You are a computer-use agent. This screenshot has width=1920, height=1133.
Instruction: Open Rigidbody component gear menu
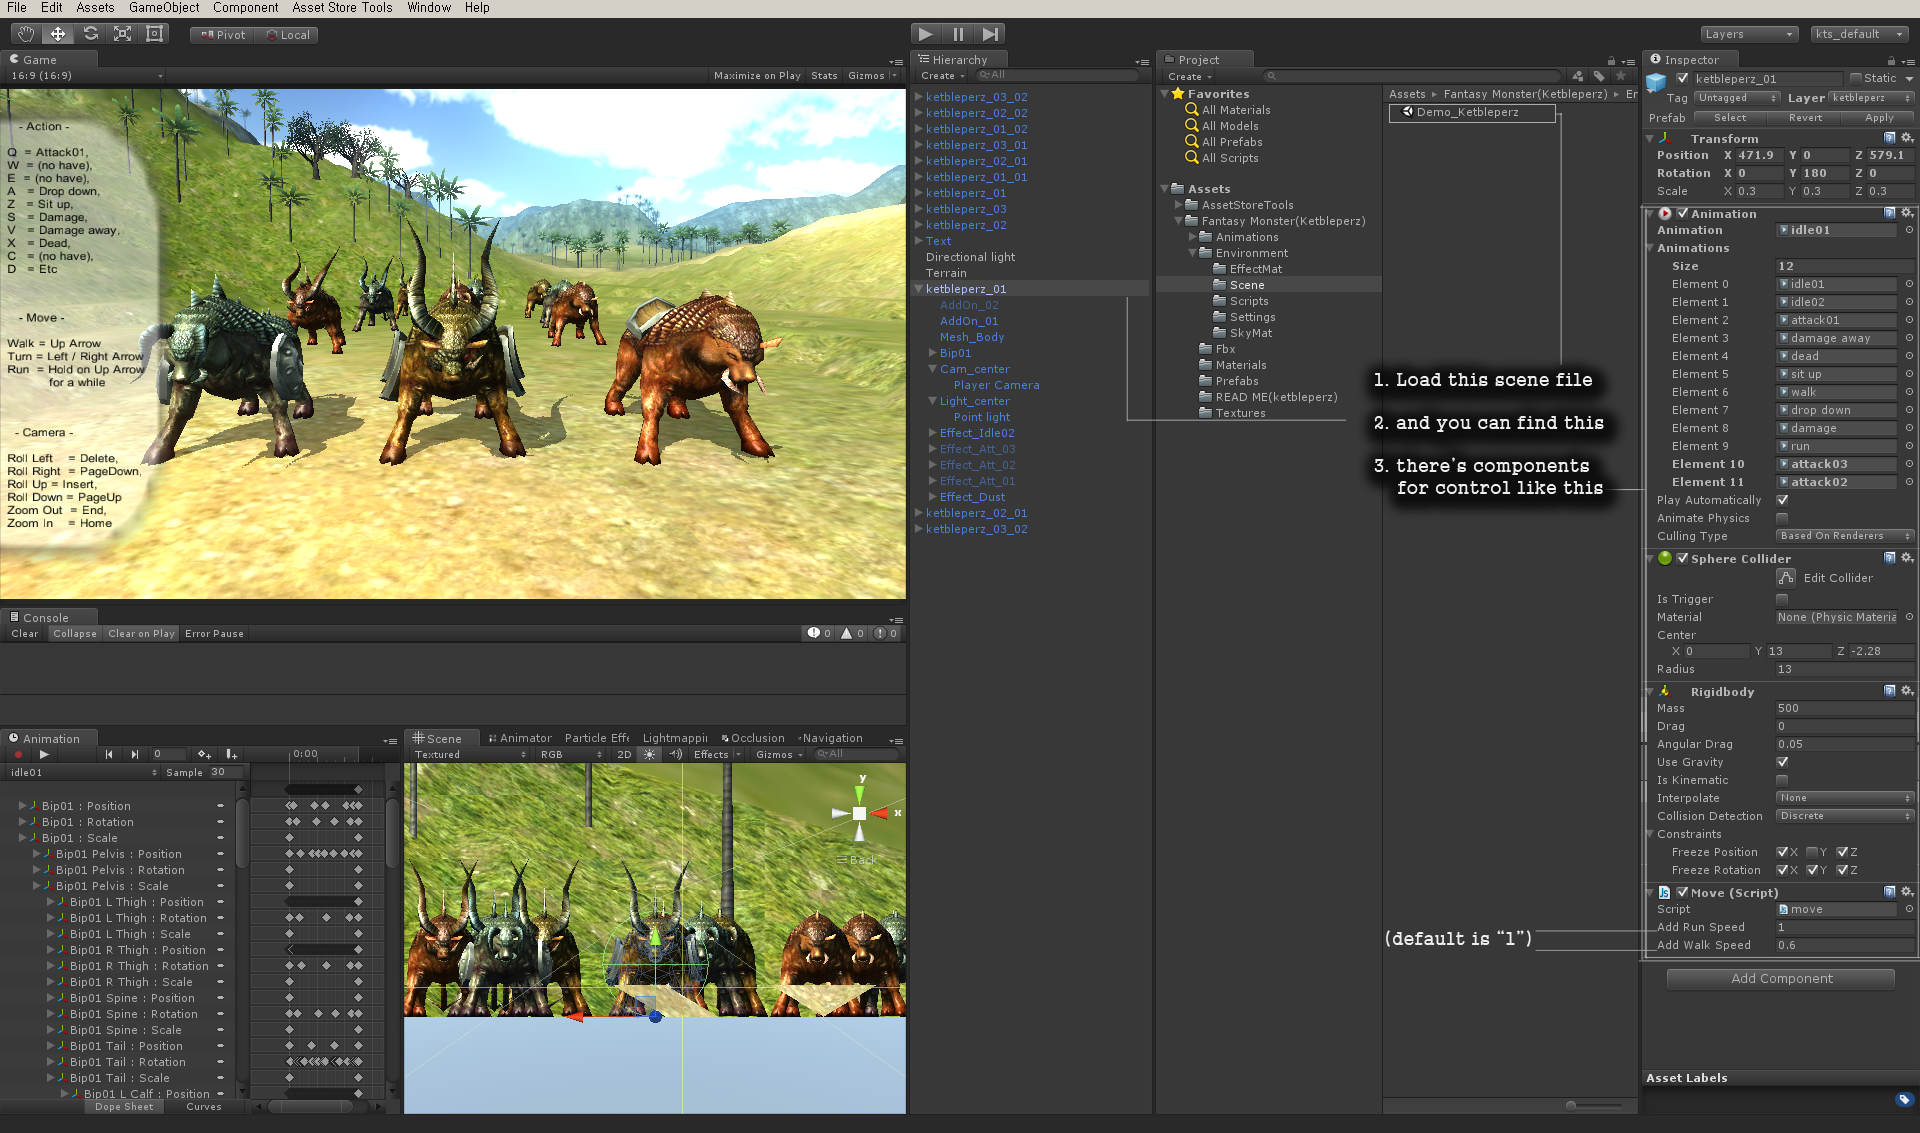[x=1906, y=692]
